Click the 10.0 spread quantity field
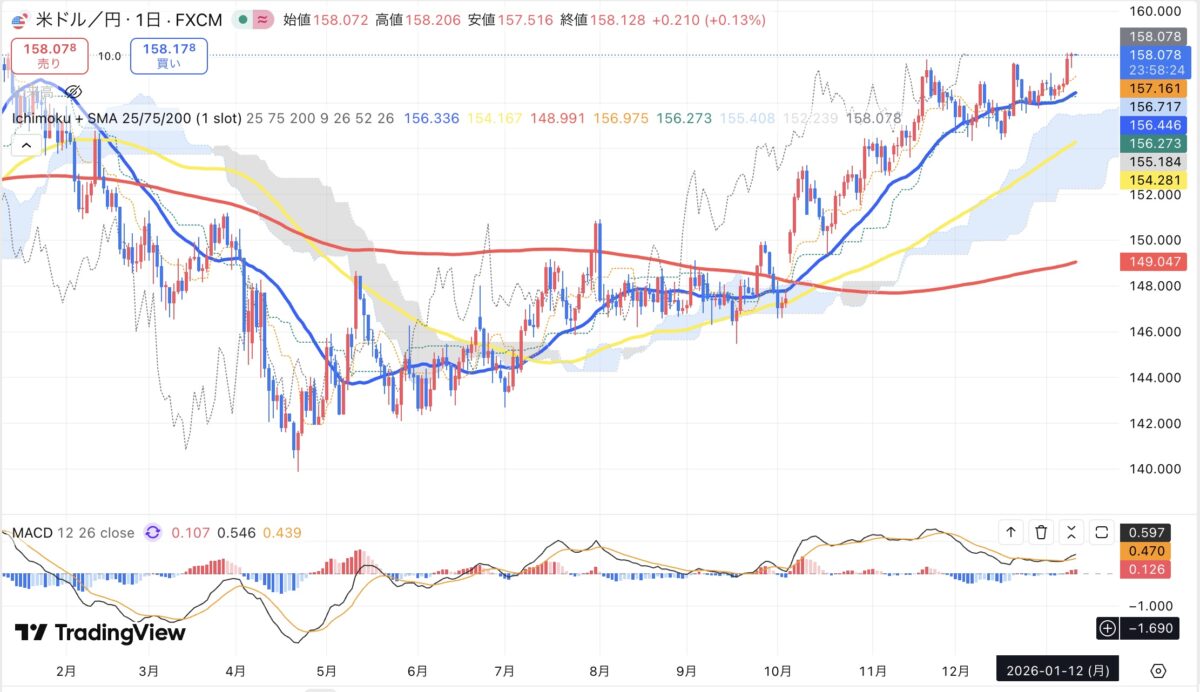This screenshot has height=692, width=1200. 110,56
